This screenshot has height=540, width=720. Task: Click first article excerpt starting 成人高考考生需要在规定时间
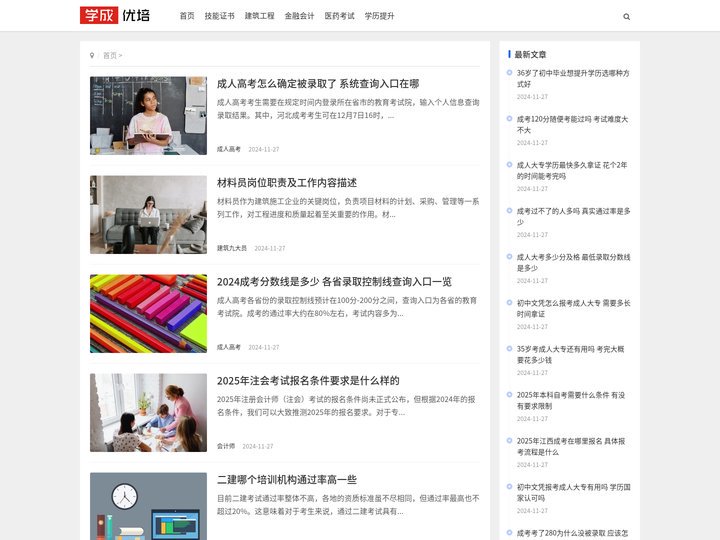[348, 109]
